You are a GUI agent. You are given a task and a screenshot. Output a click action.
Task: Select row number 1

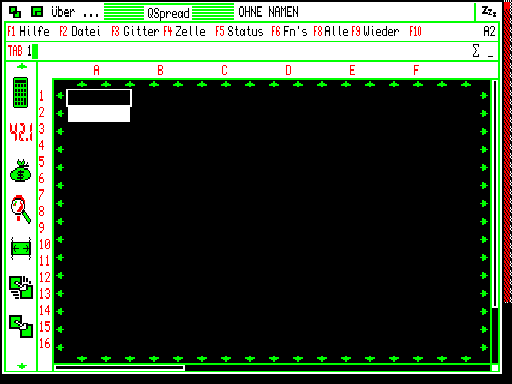[41, 96]
